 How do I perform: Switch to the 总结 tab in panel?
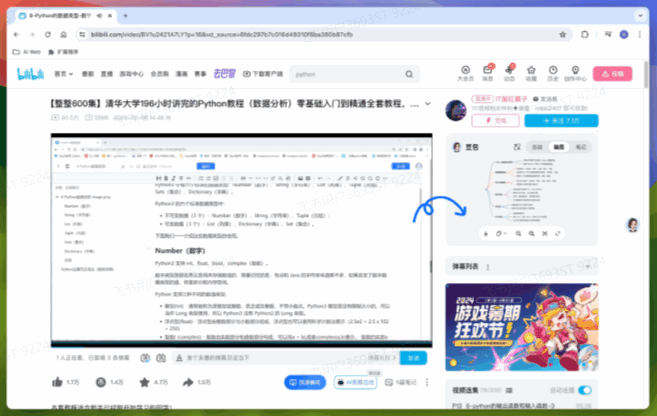pos(537,147)
